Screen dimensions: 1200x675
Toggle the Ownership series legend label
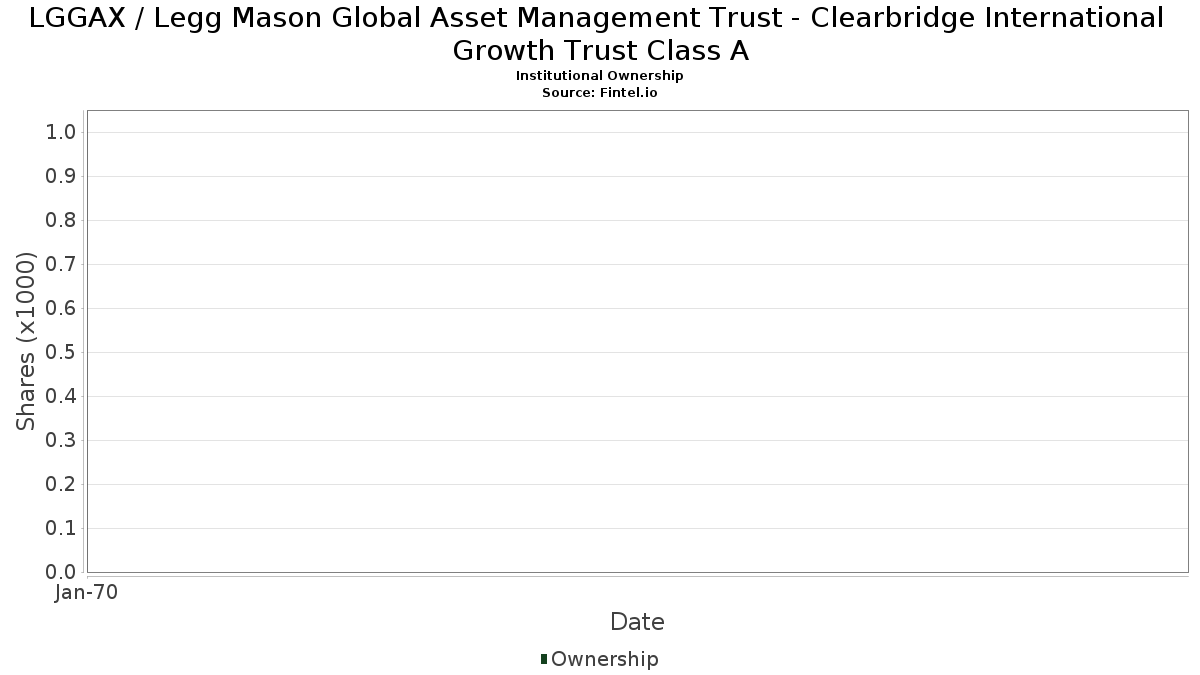pos(604,659)
